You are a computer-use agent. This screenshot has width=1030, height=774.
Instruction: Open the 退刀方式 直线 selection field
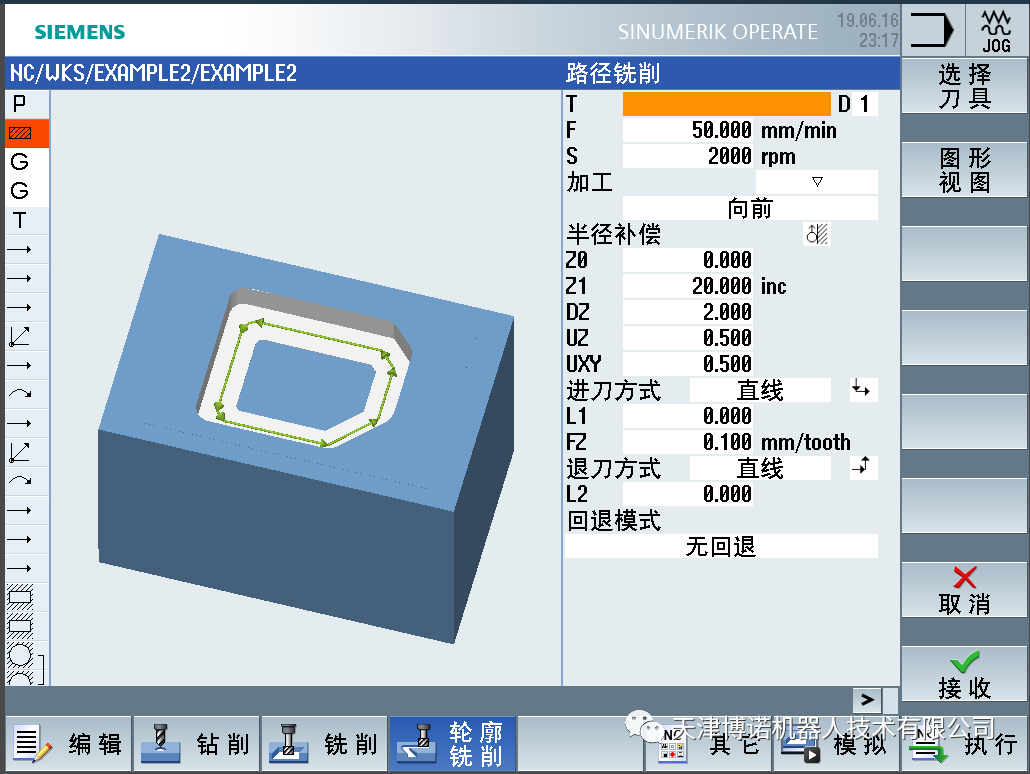point(760,468)
